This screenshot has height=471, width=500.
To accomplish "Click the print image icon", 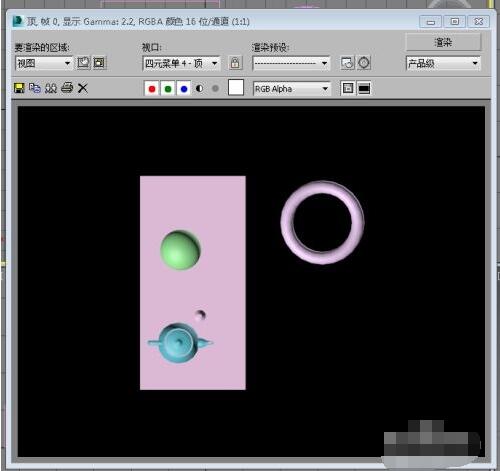I will tap(67, 88).
